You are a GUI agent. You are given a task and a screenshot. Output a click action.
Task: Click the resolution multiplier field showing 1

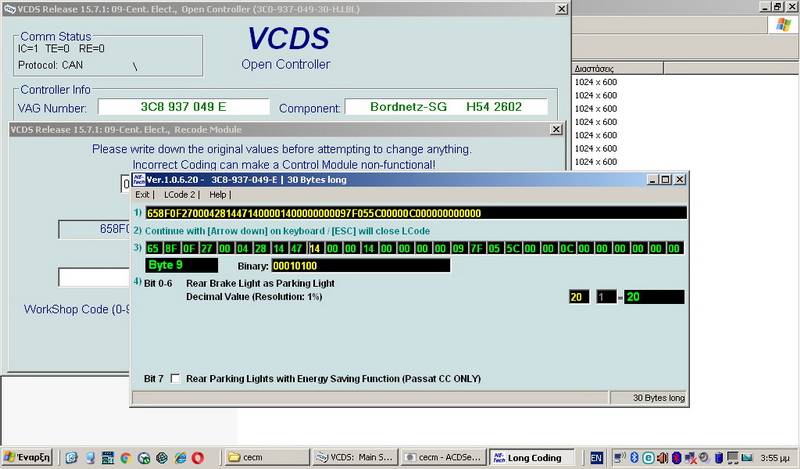tap(606, 297)
